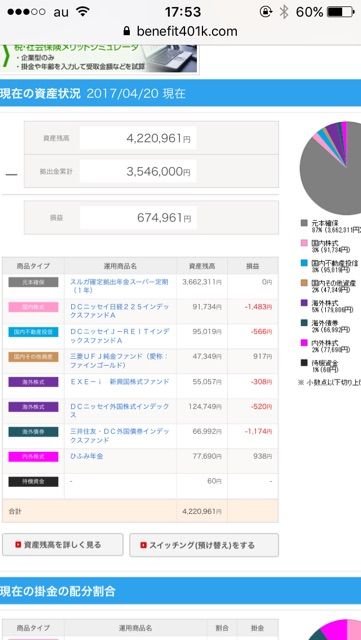Click スイッチング(預け替え)をする button
This screenshot has height=640, width=361.
pyautogui.click(x=204, y=545)
